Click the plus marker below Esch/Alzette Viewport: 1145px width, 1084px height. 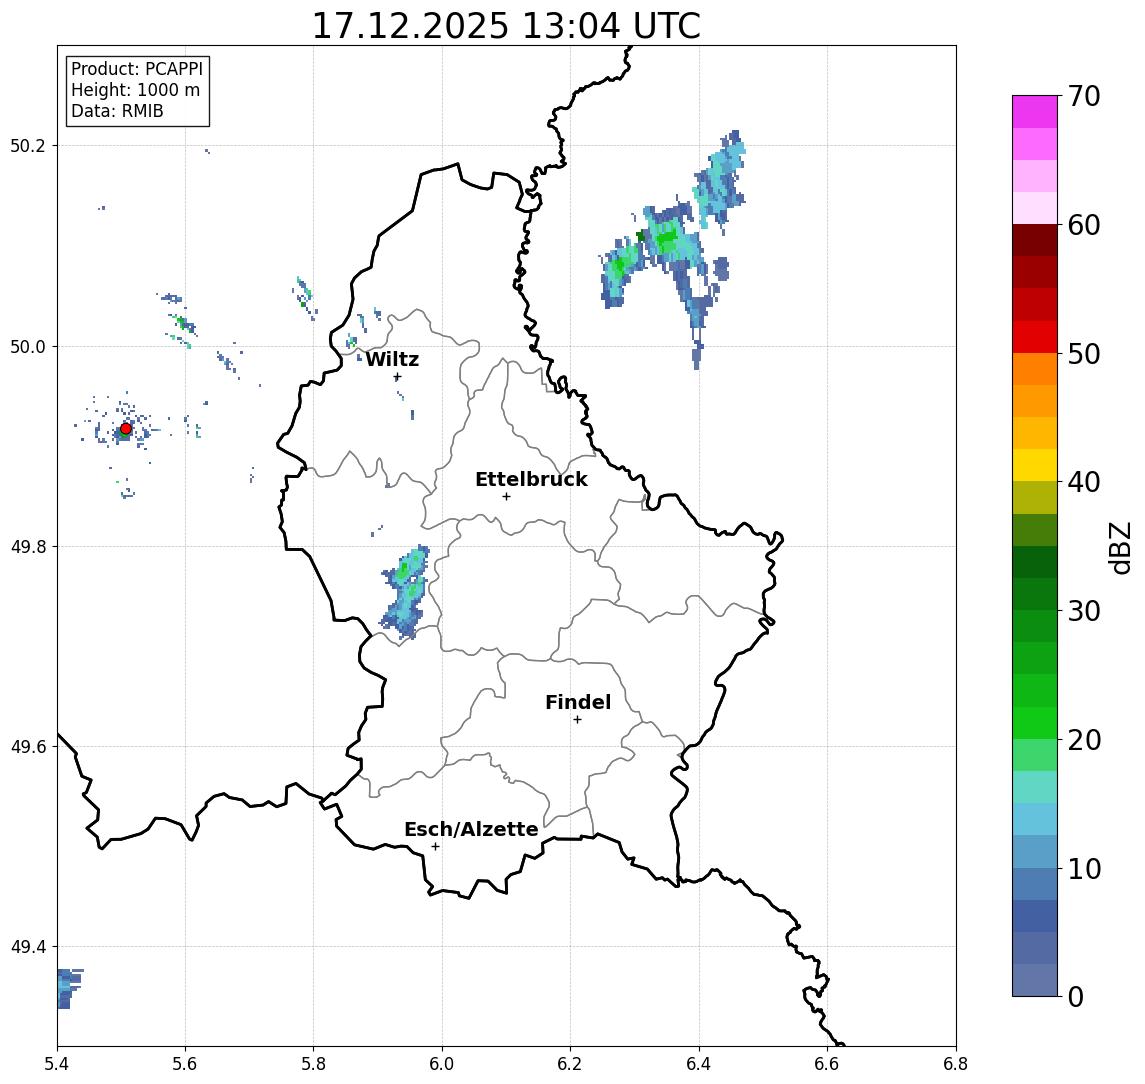pyautogui.click(x=435, y=847)
